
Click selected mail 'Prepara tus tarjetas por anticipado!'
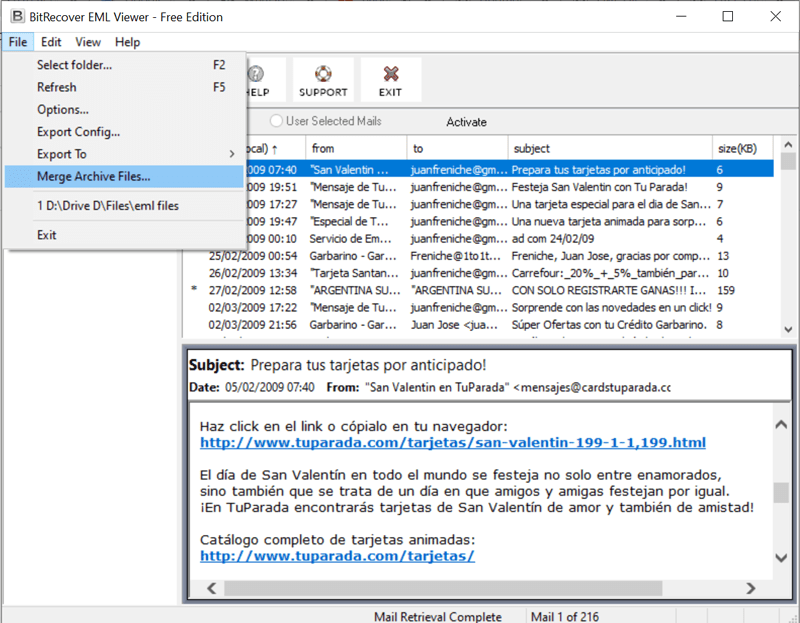coord(510,169)
